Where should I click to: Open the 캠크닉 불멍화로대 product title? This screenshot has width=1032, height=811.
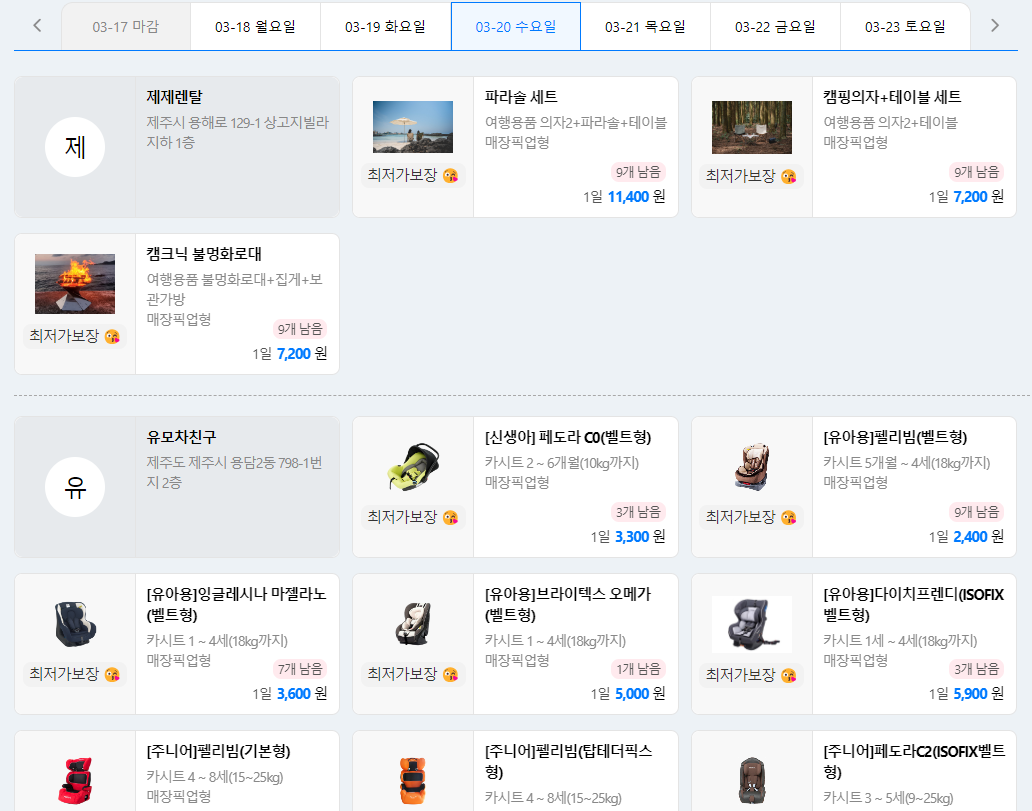204,254
